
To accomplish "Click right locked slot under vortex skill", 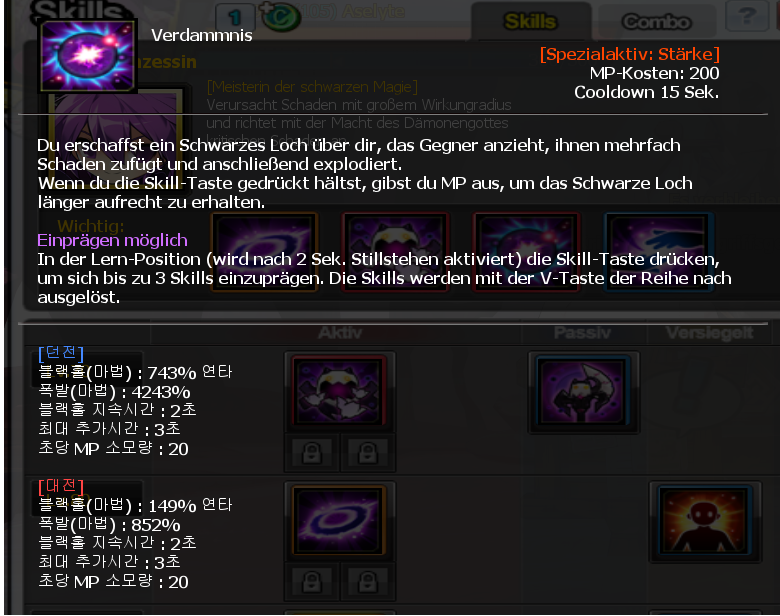I will click(368, 581).
